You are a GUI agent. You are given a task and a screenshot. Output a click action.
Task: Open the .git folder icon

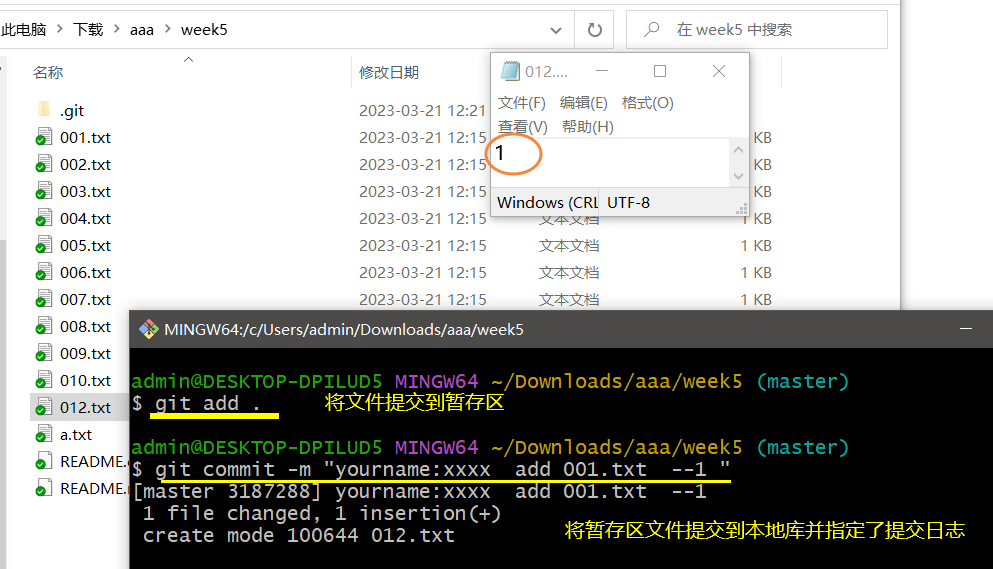(44, 110)
